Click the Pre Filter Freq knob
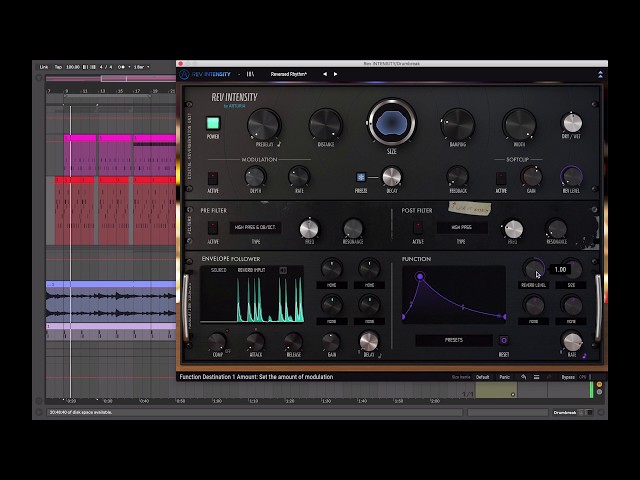 coord(309,228)
